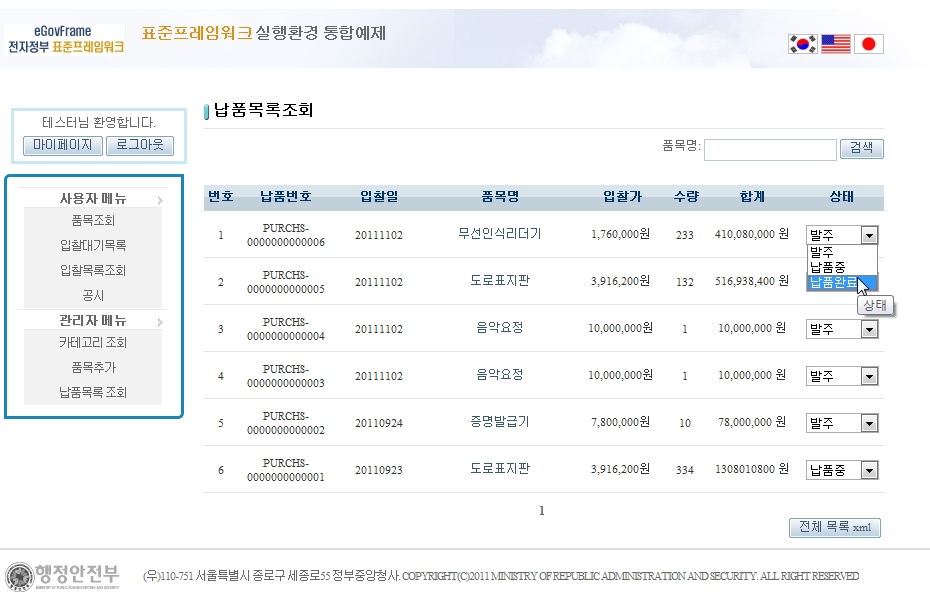Click the eGovFrame logo
The width and height of the screenshot is (930, 601).
pos(66,40)
